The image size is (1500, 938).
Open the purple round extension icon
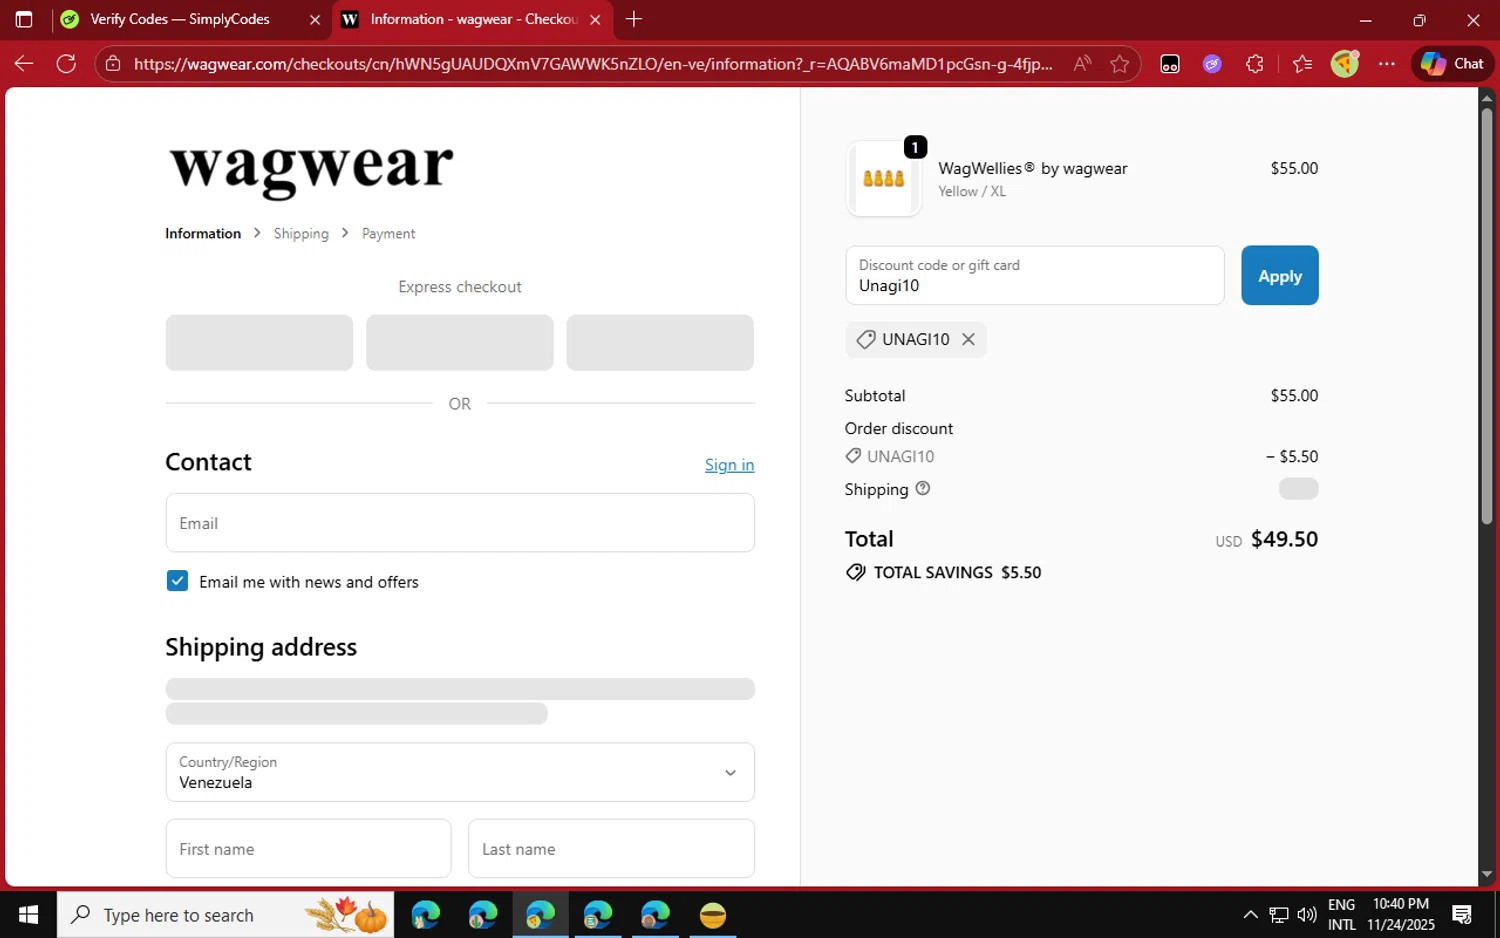(1212, 64)
